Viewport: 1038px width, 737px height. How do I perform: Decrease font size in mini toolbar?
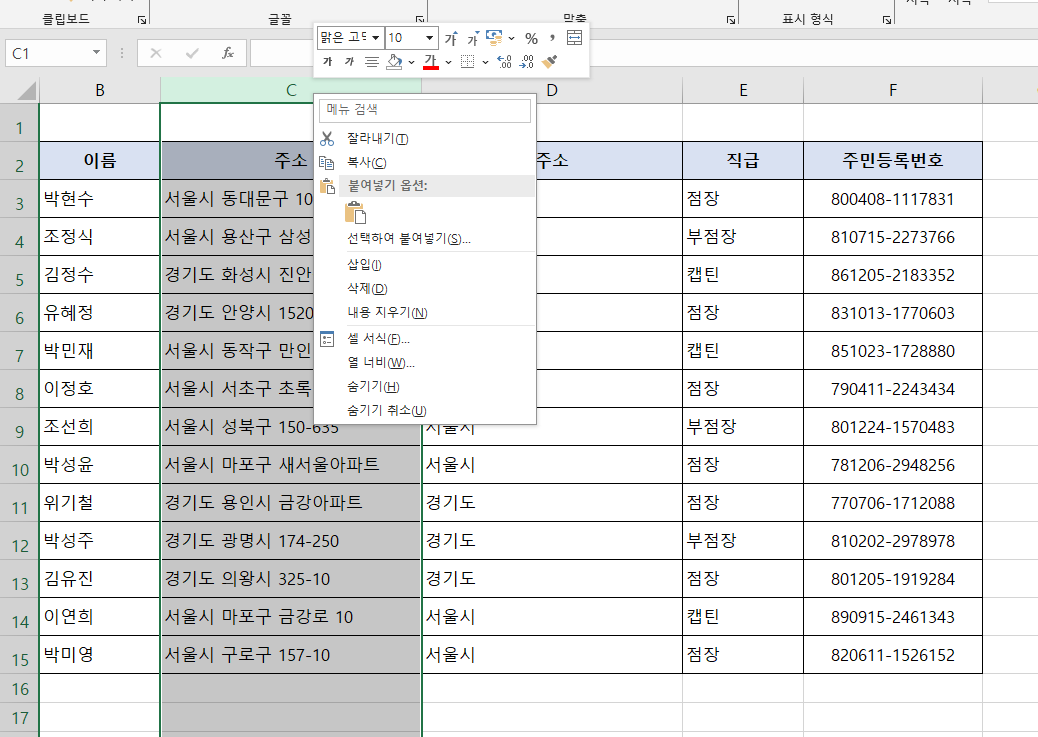click(x=472, y=38)
